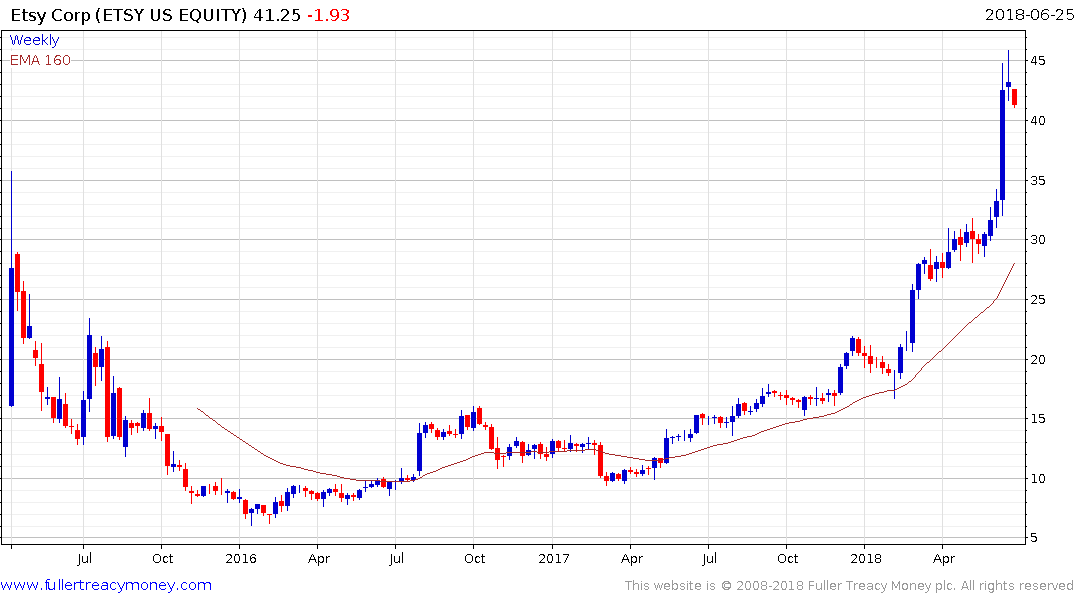Click the 5 price axis label

coord(1034,538)
